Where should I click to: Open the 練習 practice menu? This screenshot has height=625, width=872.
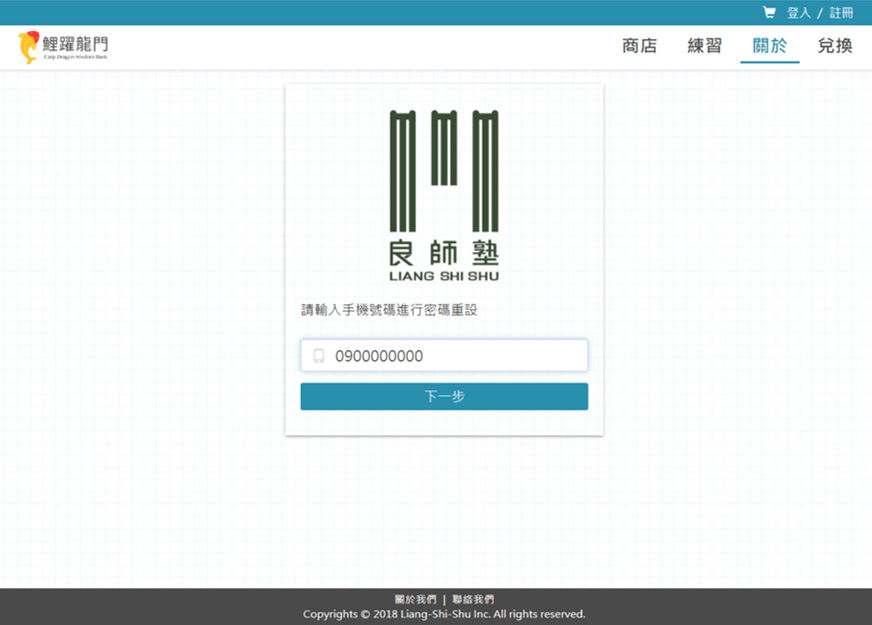tap(705, 46)
